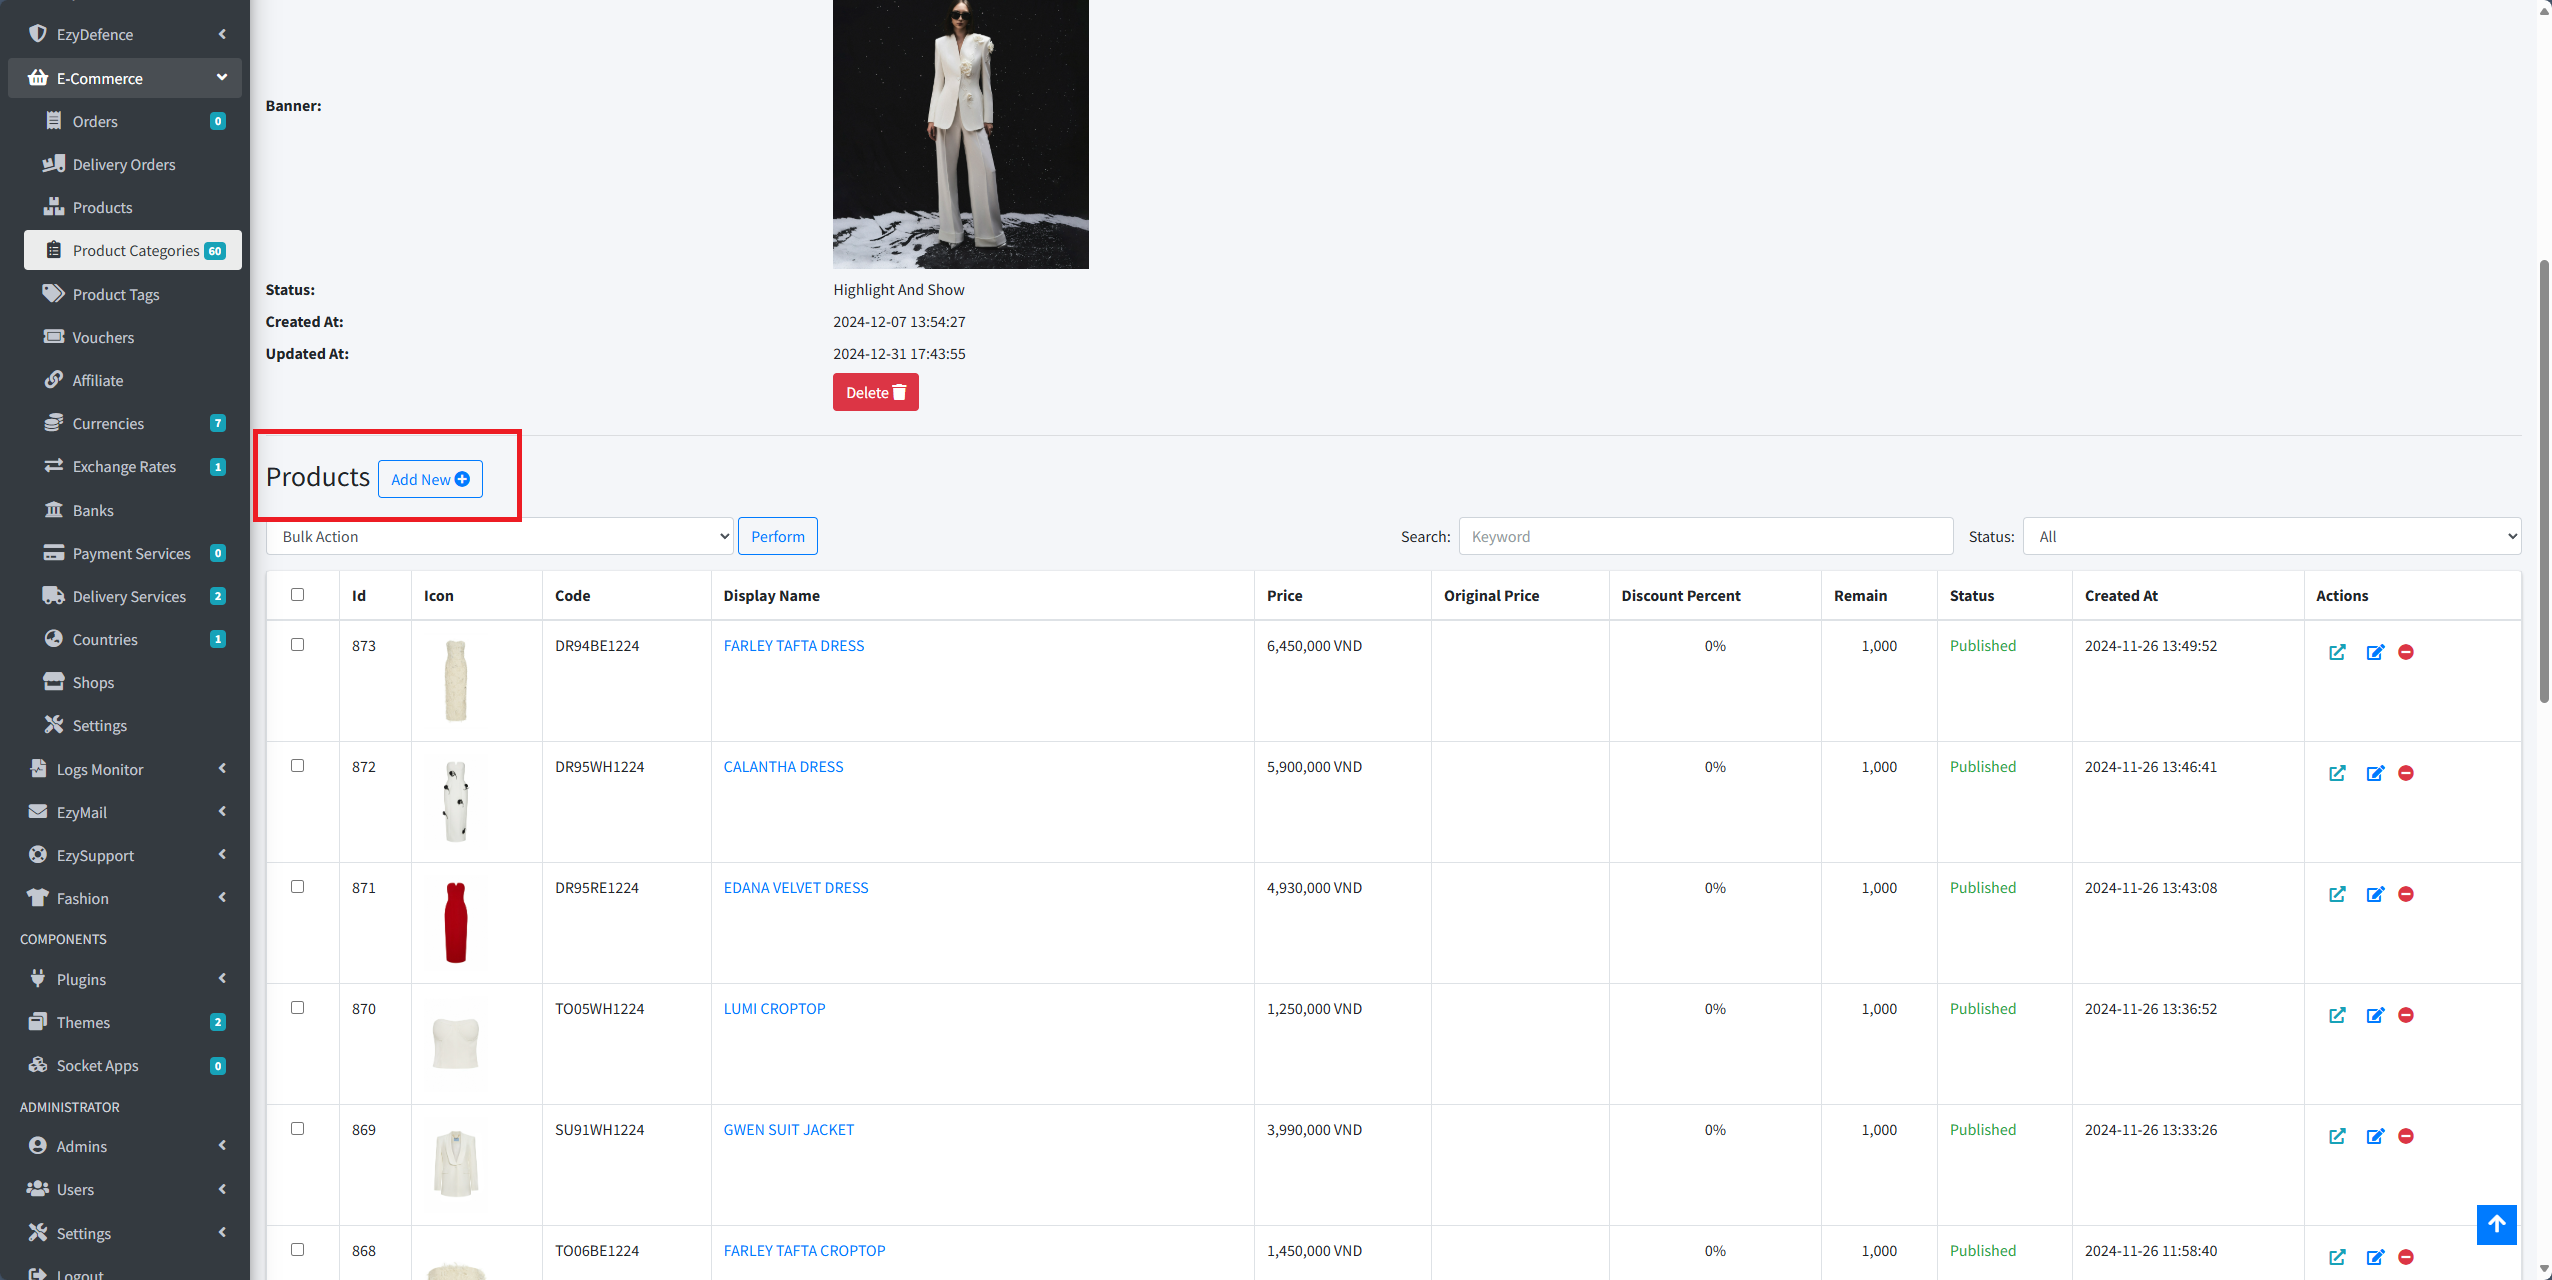Click the page vertical scrollbar
Viewport: 2552px width, 1280px height.
[x=2544, y=480]
